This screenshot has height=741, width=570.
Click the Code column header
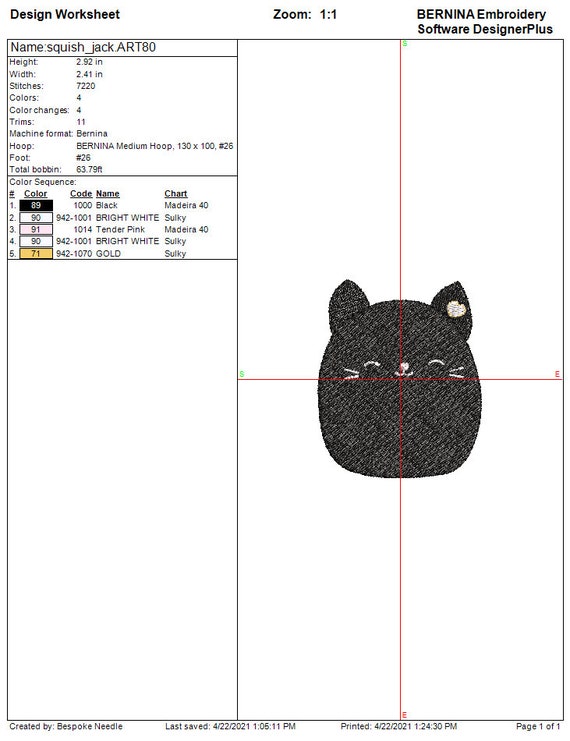click(81, 193)
